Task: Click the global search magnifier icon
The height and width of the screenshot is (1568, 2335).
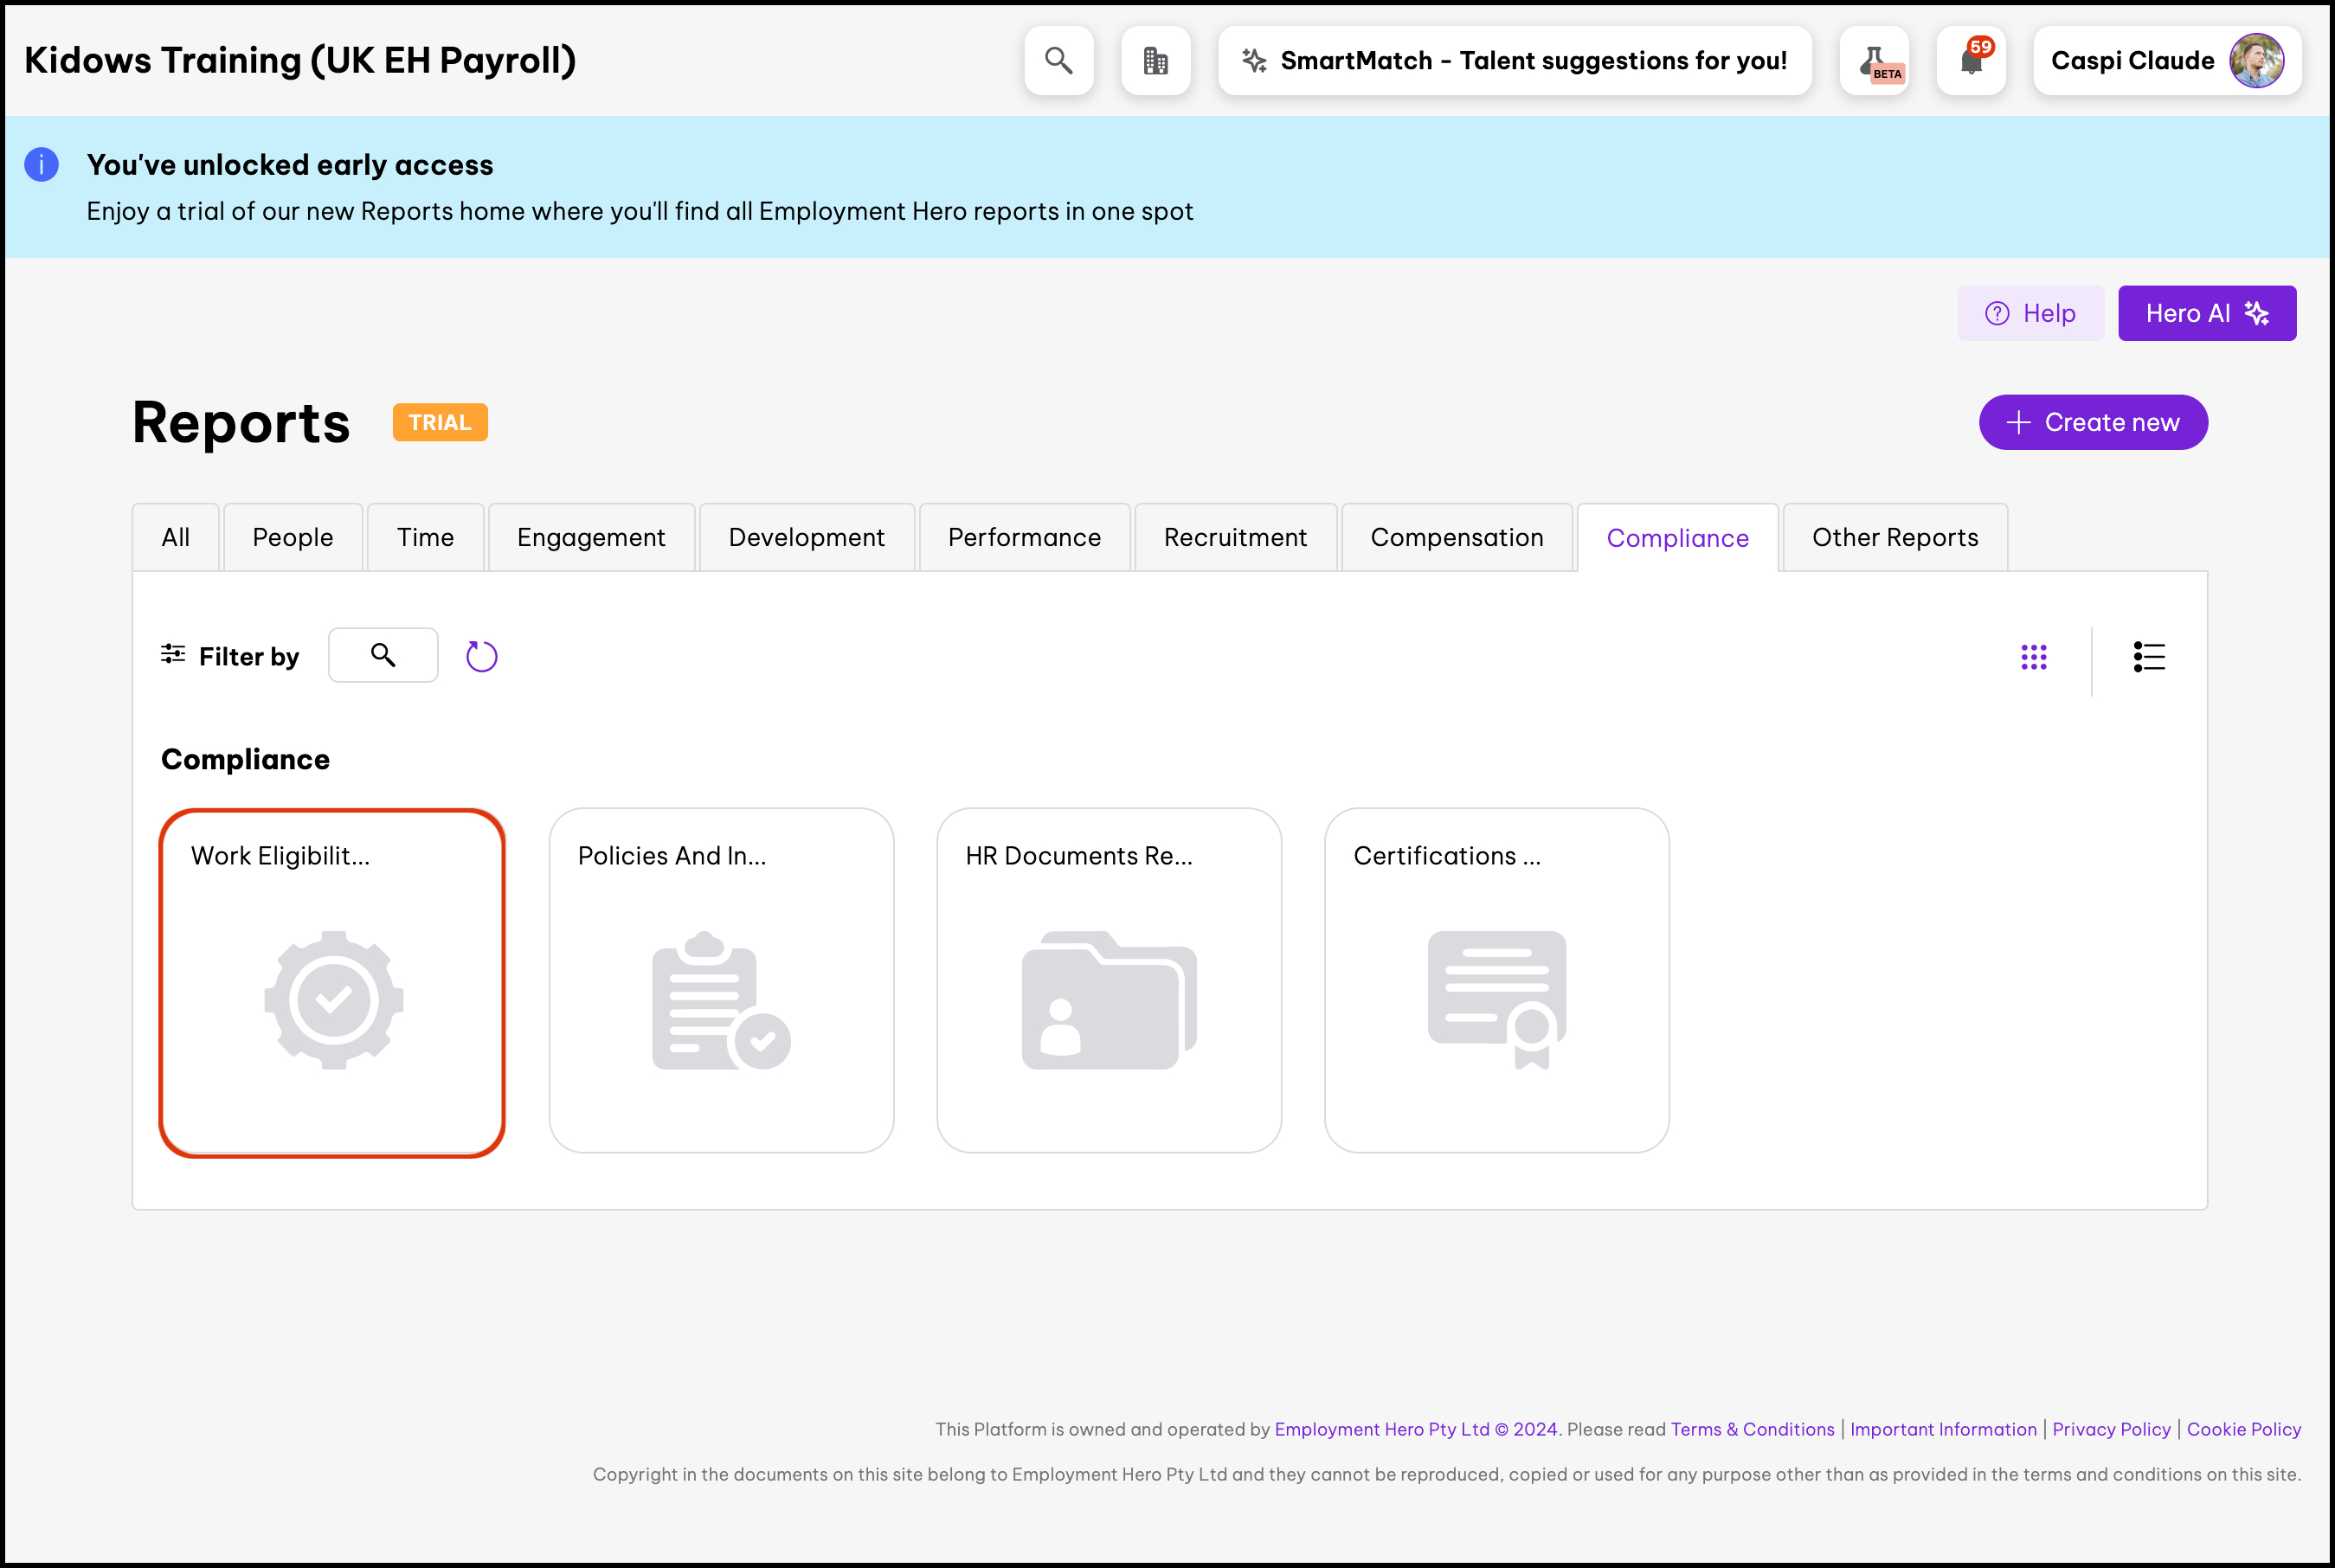Action: click(1058, 61)
